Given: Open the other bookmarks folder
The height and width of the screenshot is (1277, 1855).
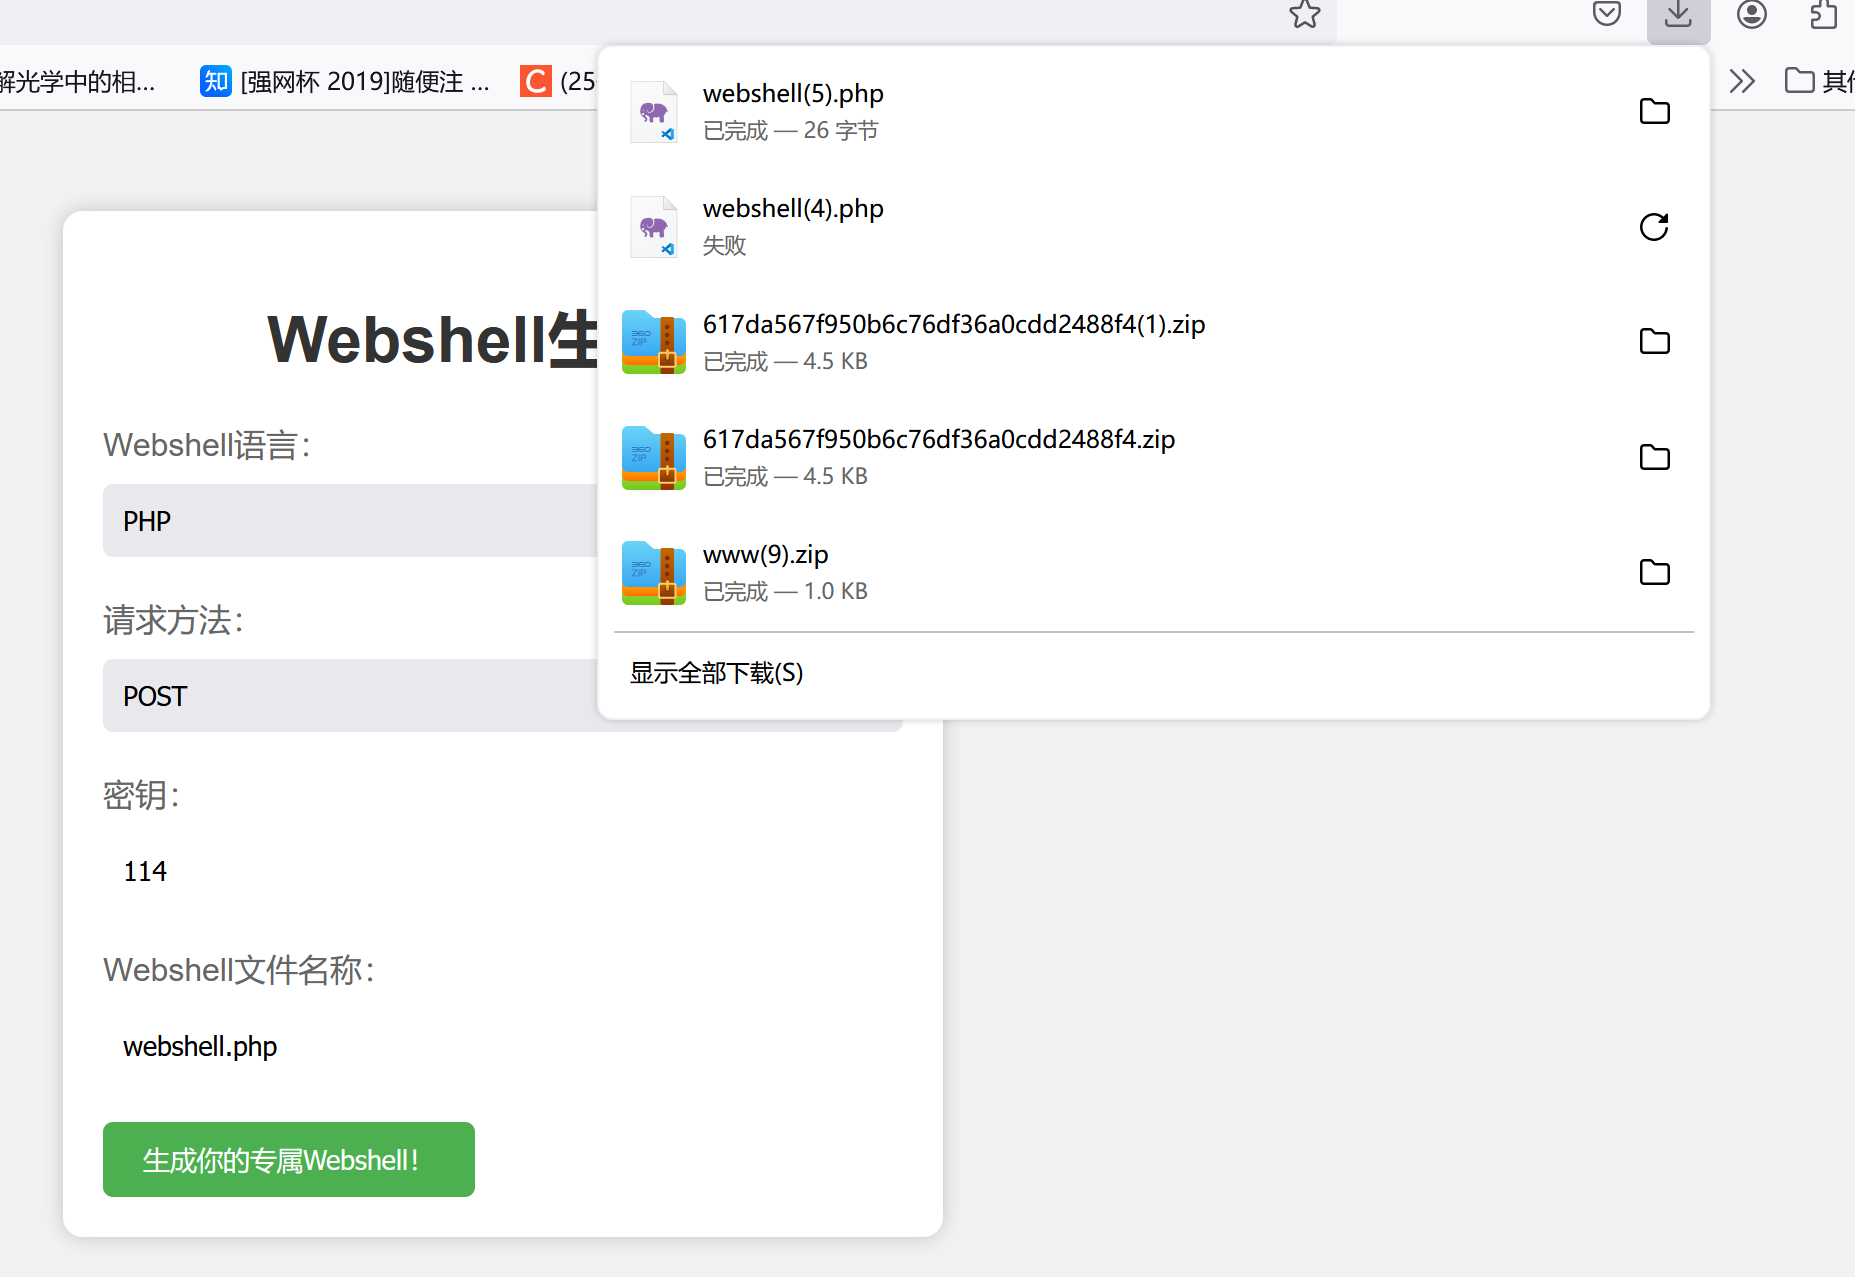Looking at the screenshot, I should (1819, 81).
